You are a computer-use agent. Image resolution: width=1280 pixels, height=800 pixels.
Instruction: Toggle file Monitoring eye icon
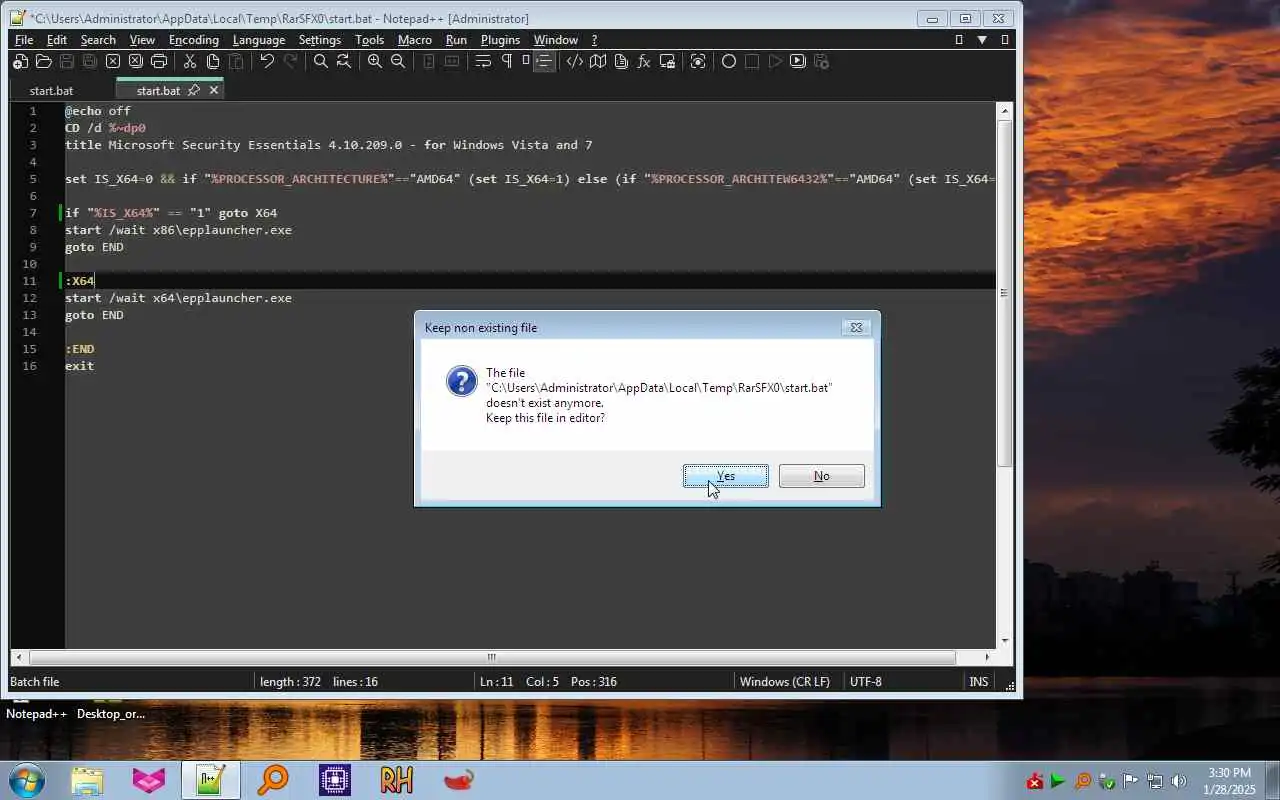[698, 61]
